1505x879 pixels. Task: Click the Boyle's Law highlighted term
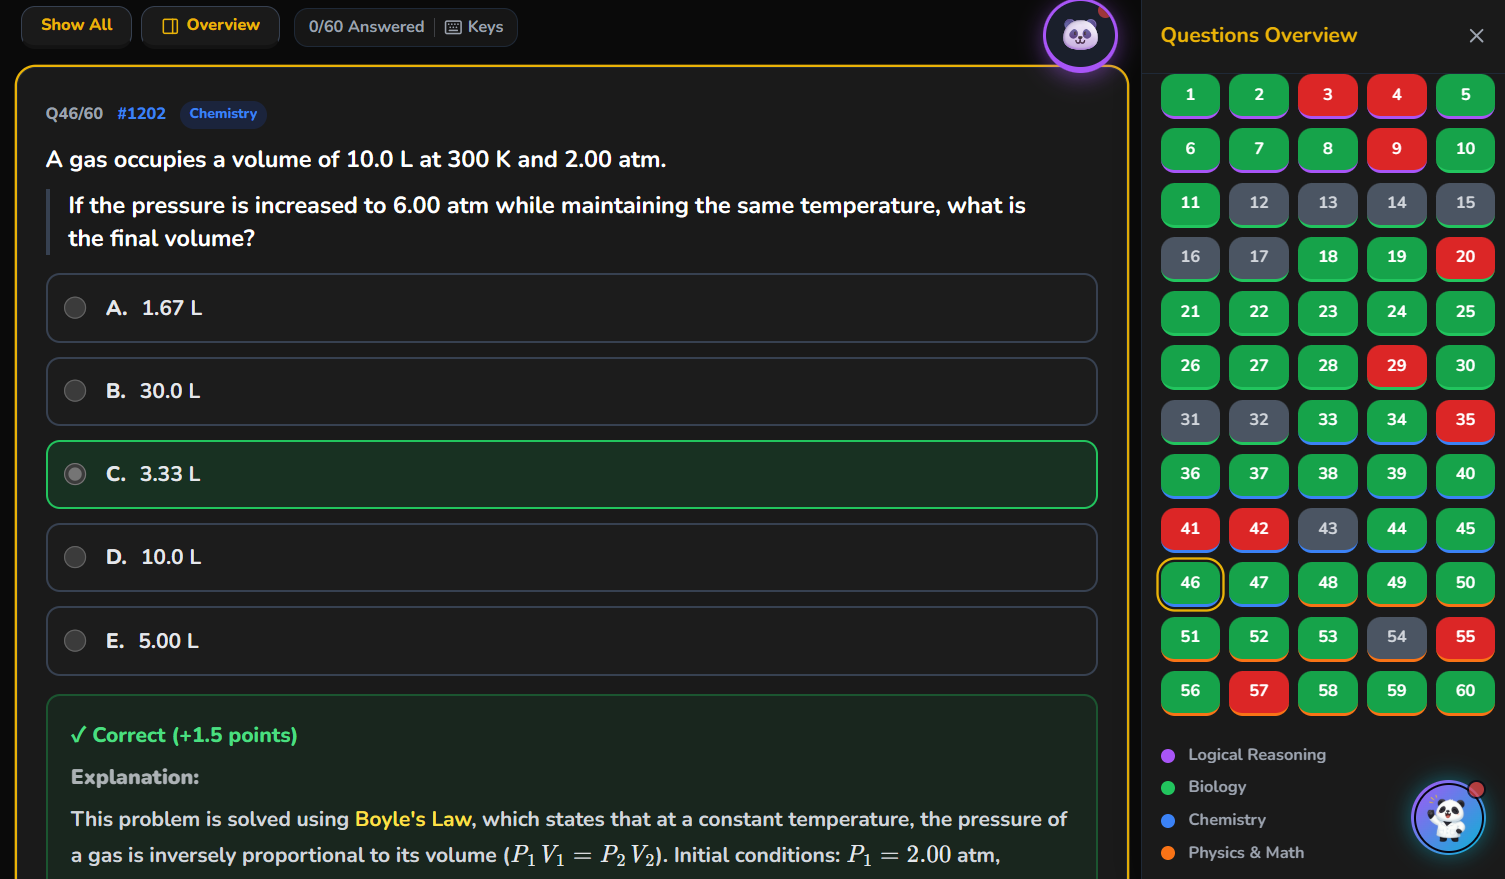click(413, 819)
